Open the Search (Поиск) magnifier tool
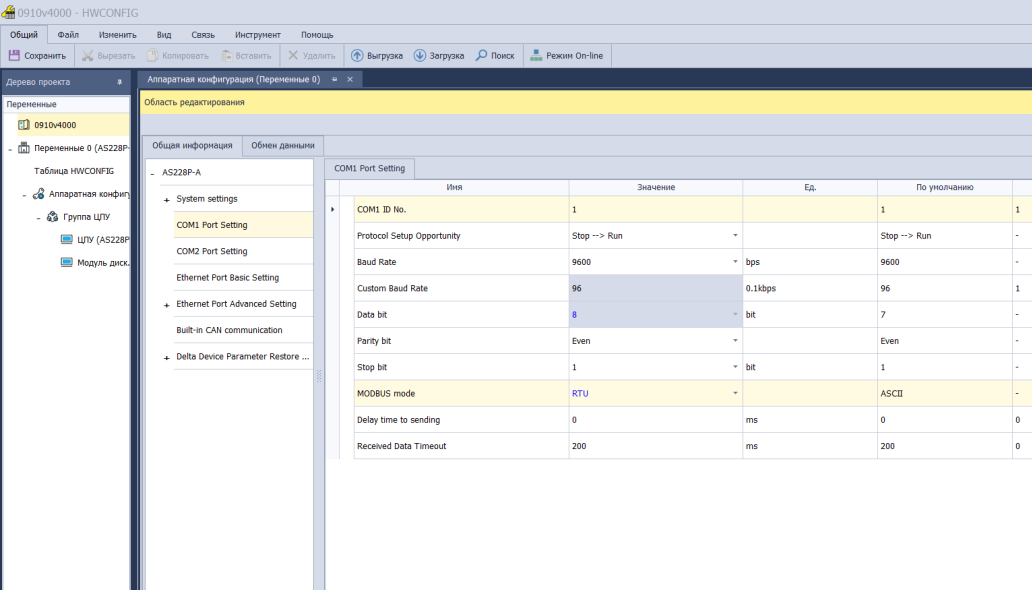Image resolution: width=1032 pixels, height=590 pixels. pos(481,56)
